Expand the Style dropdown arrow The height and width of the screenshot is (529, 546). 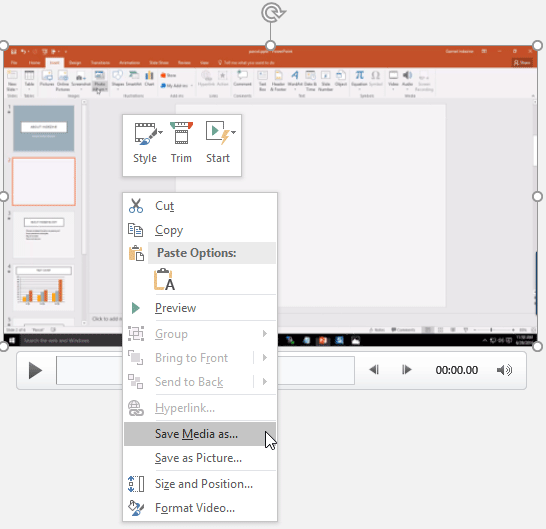point(160,132)
